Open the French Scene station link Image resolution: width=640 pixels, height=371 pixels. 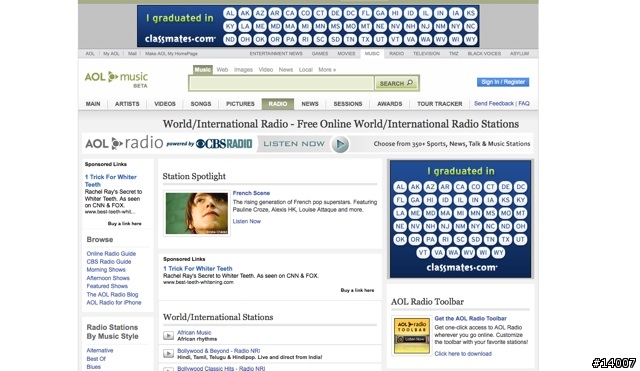(x=251, y=193)
